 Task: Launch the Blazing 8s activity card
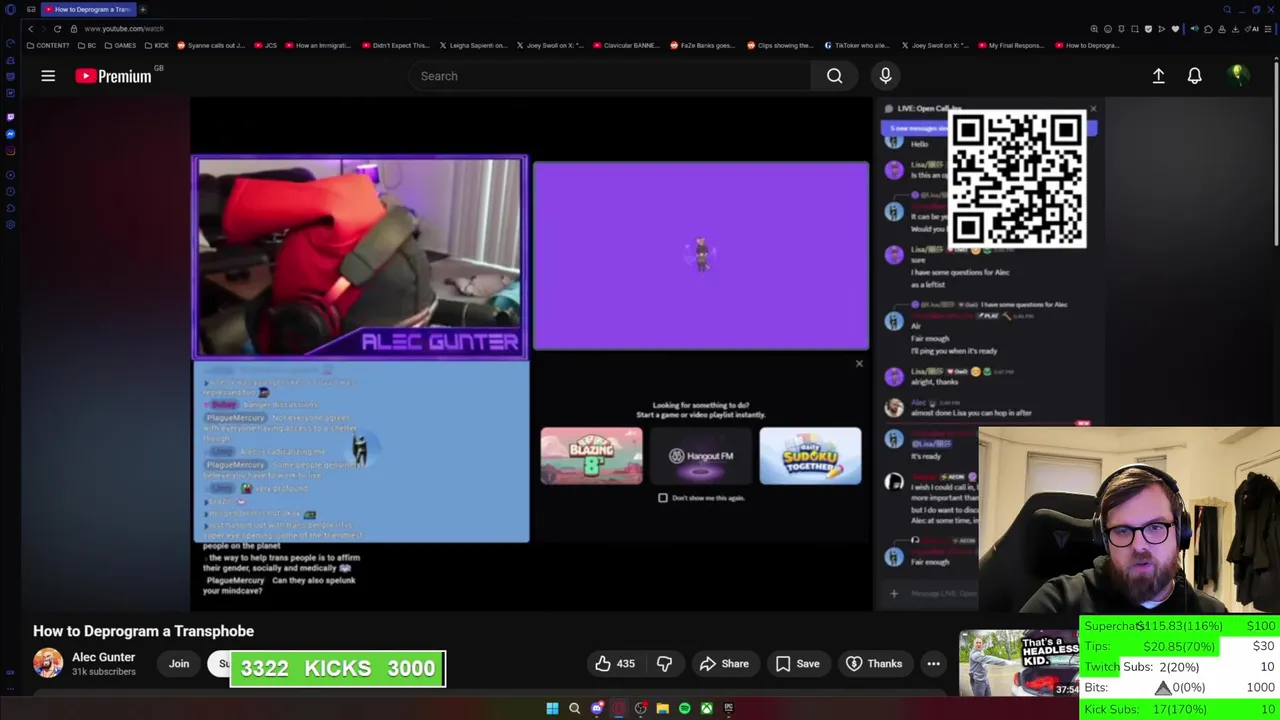[x=592, y=456]
